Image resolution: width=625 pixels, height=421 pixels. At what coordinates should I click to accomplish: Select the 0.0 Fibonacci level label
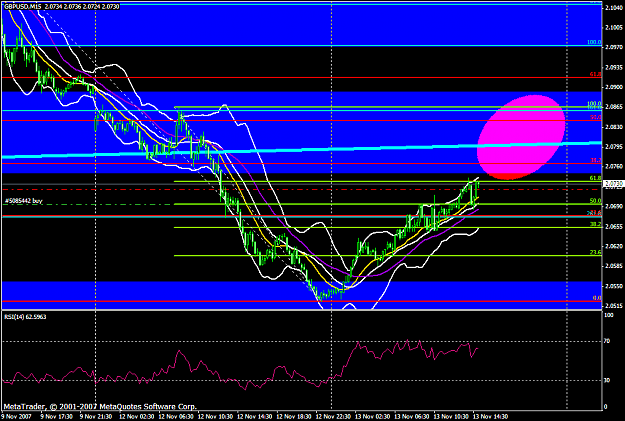point(597,298)
